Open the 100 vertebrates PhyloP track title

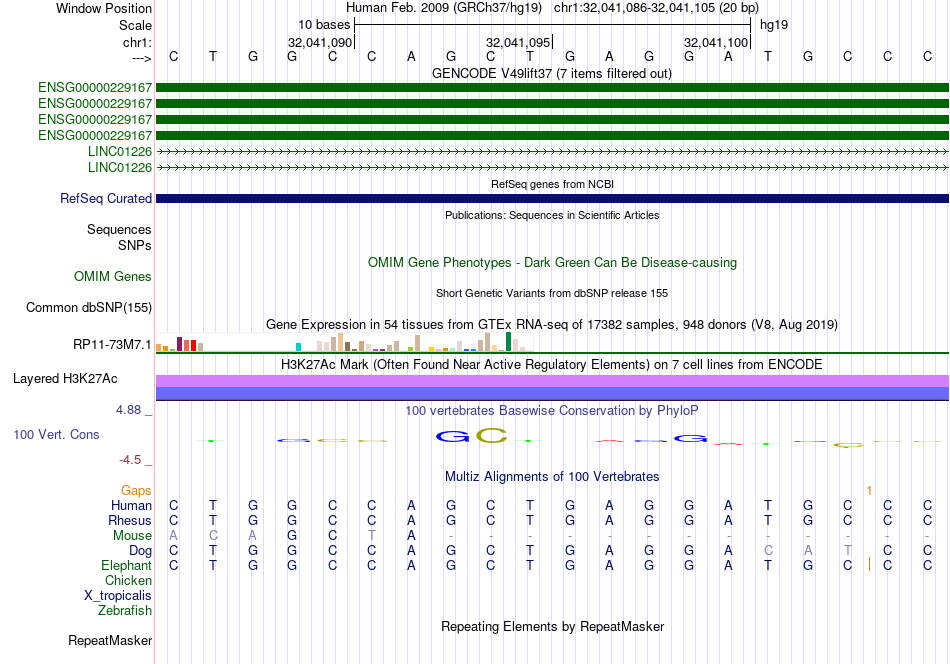pos(551,411)
